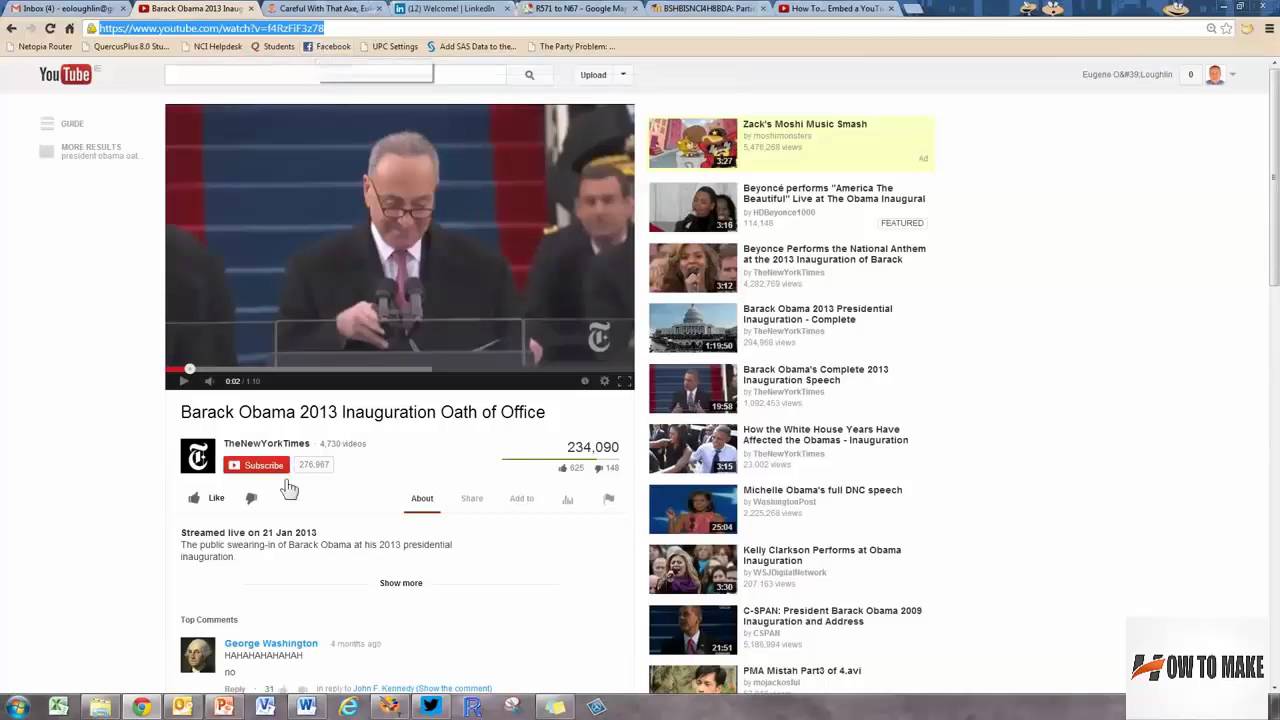This screenshot has height=720, width=1280.
Task: Open the UPC Settings bookmark
Action: (x=388, y=46)
